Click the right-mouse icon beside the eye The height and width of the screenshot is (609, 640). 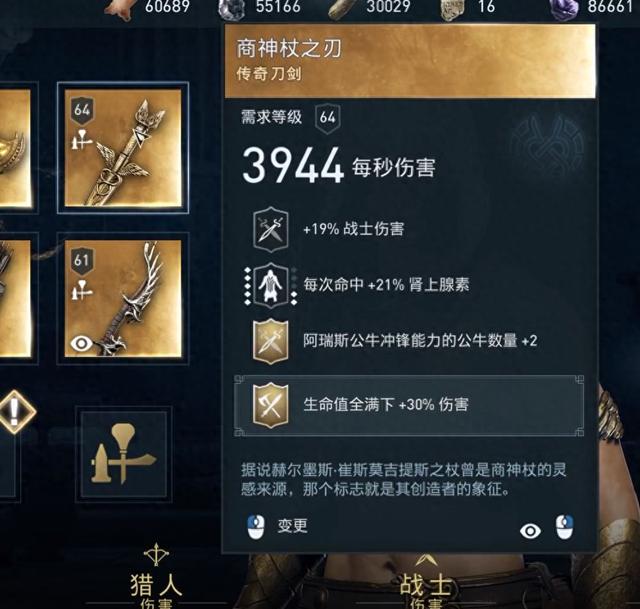pyautogui.click(x=564, y=527)
